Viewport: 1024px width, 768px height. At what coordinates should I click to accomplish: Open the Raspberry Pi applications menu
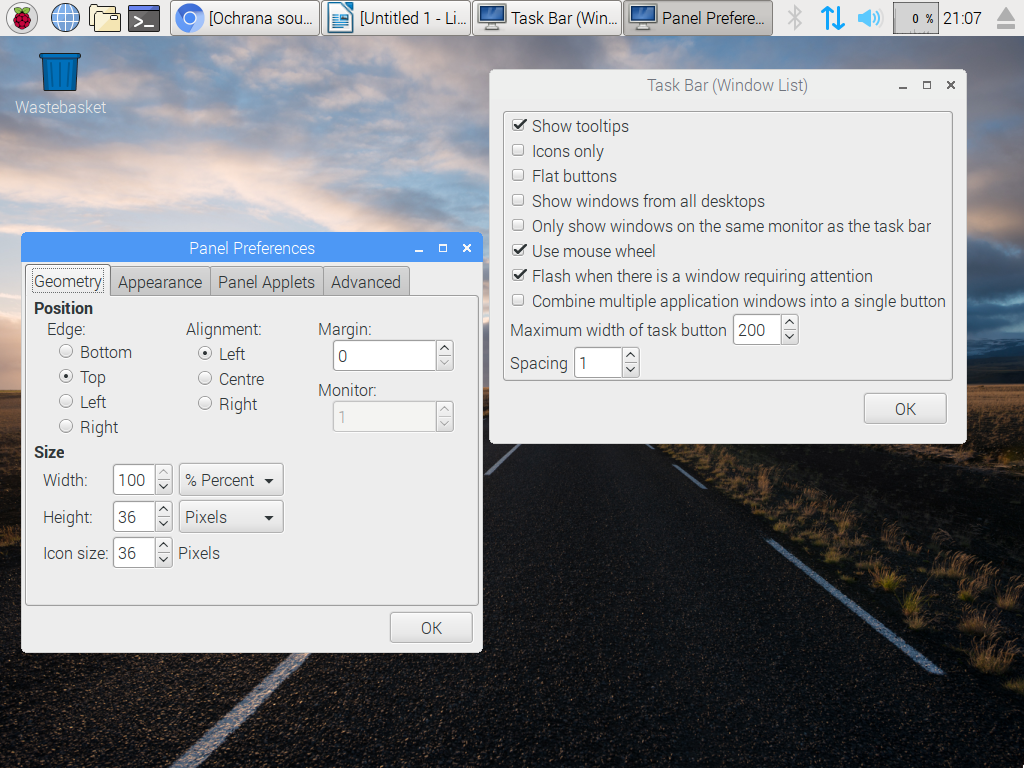click(x=21, y=17)
